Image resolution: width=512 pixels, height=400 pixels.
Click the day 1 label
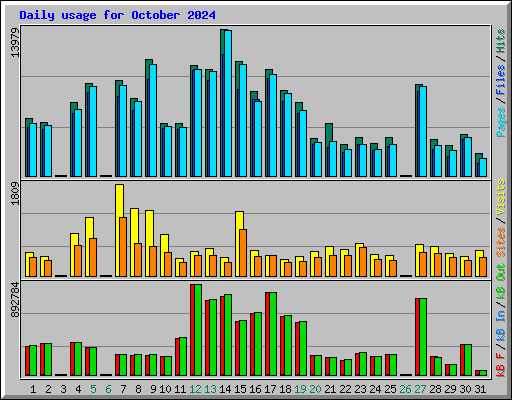33,389
